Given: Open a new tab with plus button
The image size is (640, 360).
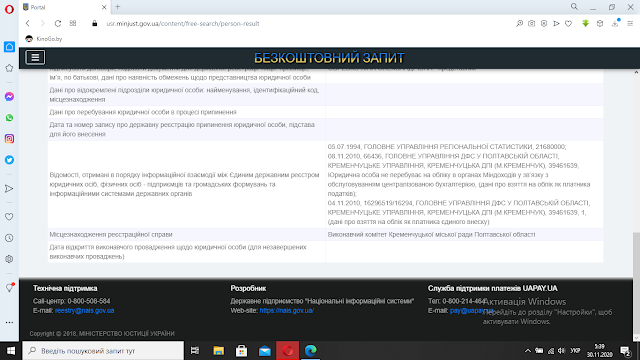Looking at the screenshot, I should coord(118,7).
